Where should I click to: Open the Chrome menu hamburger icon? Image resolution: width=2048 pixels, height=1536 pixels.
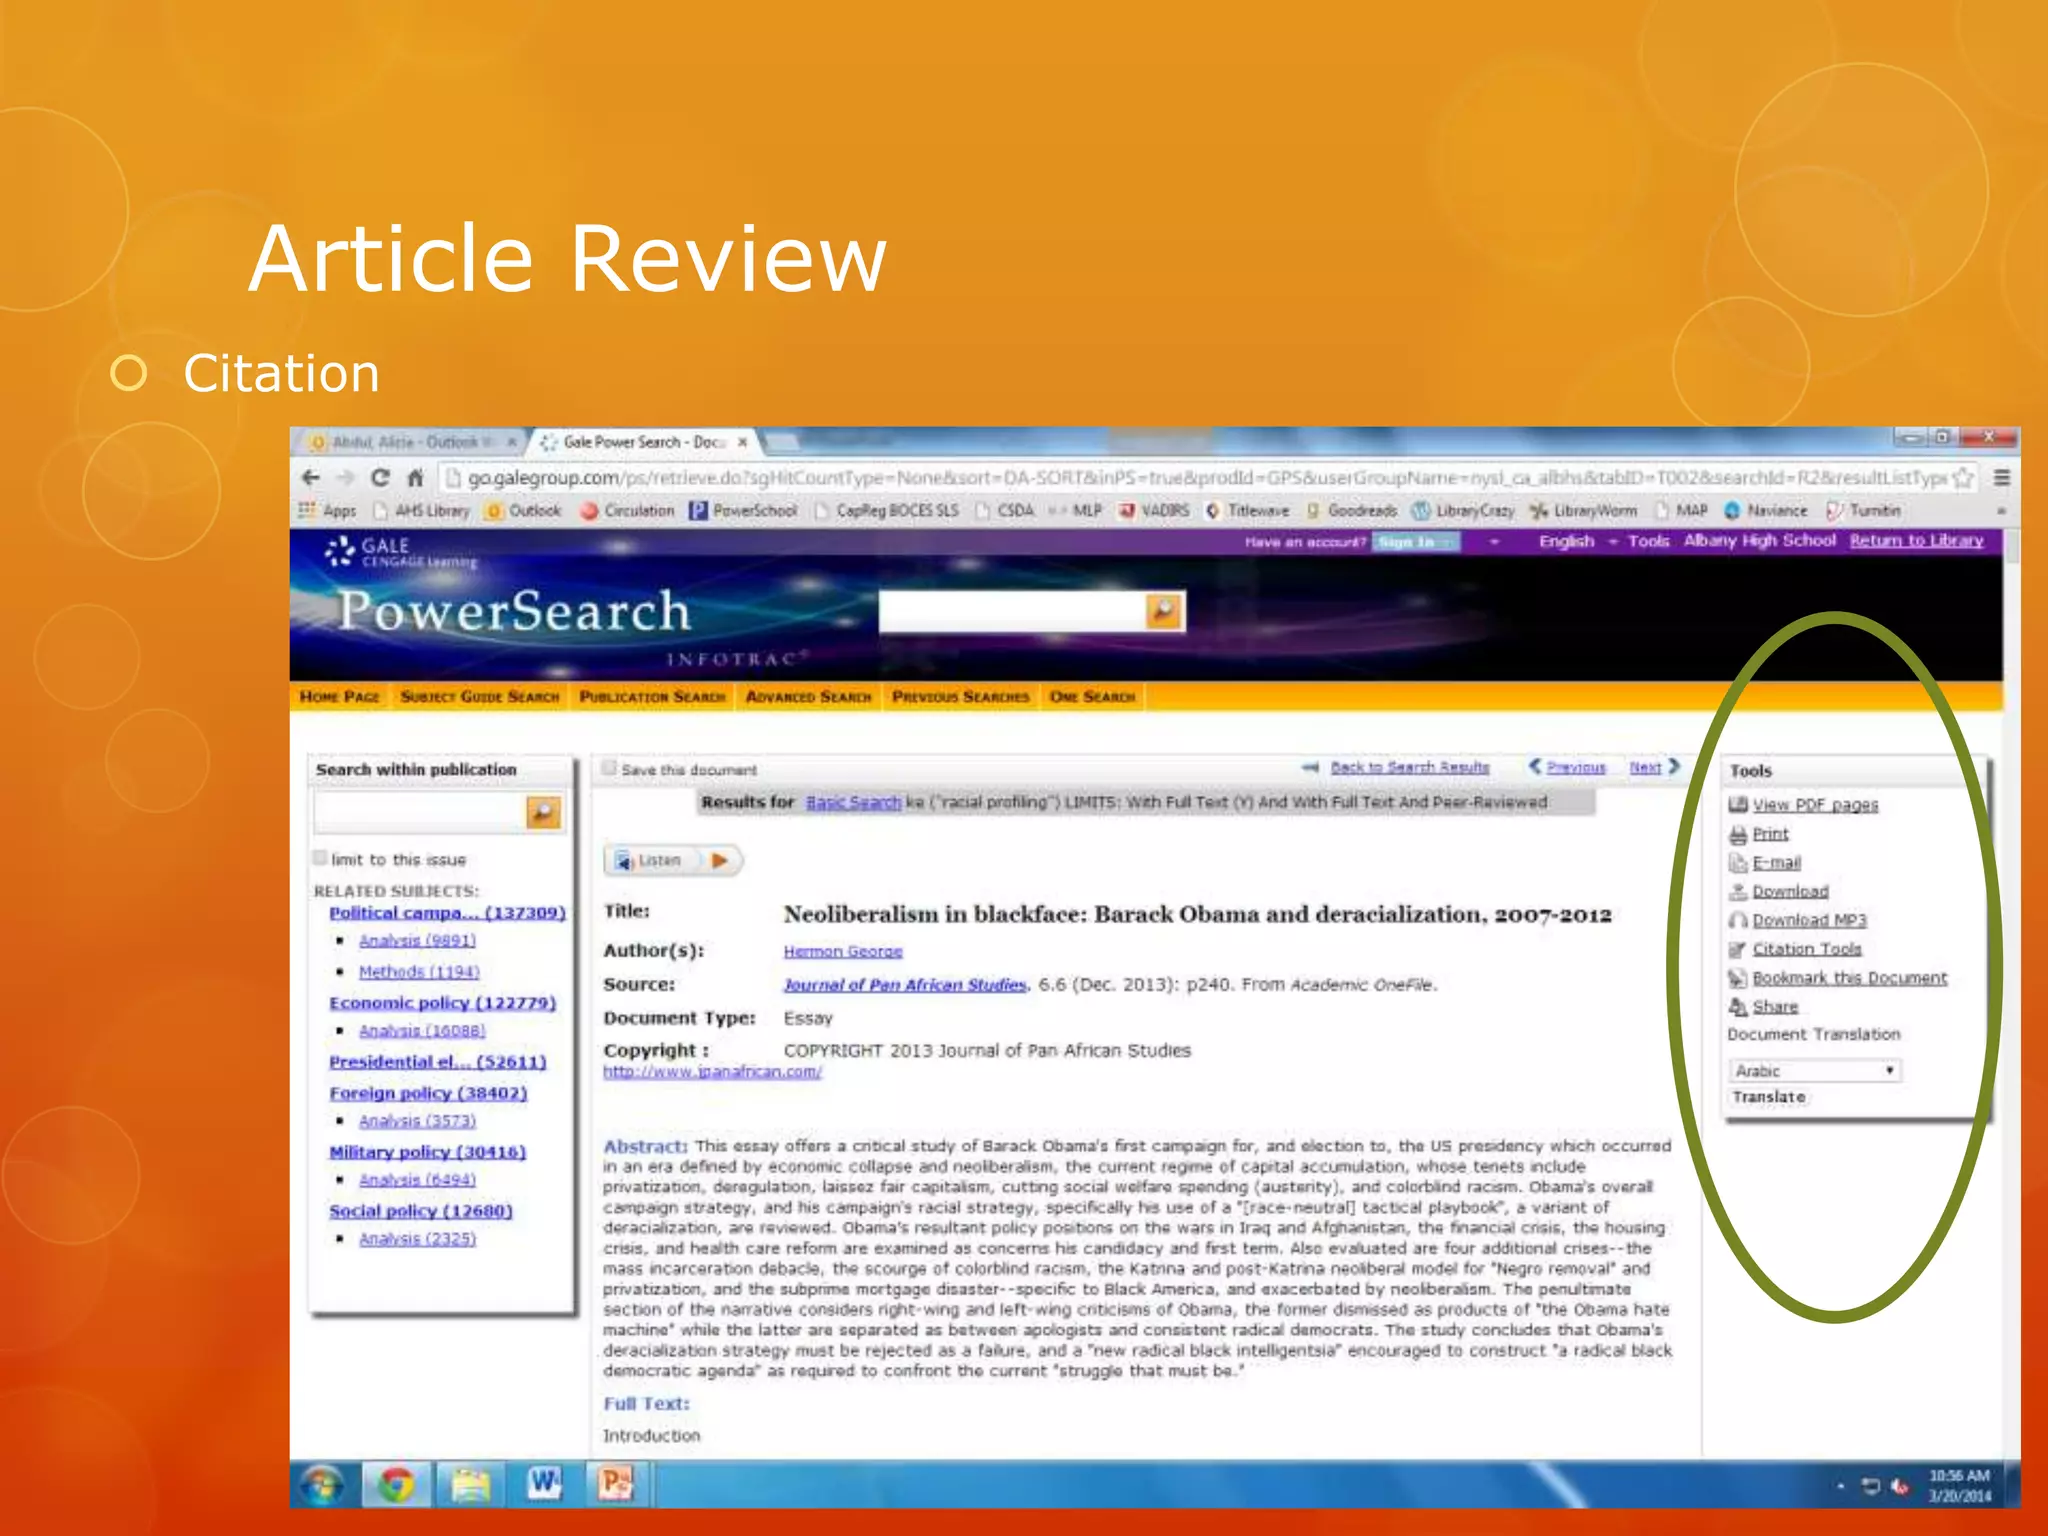(2001, 478)
